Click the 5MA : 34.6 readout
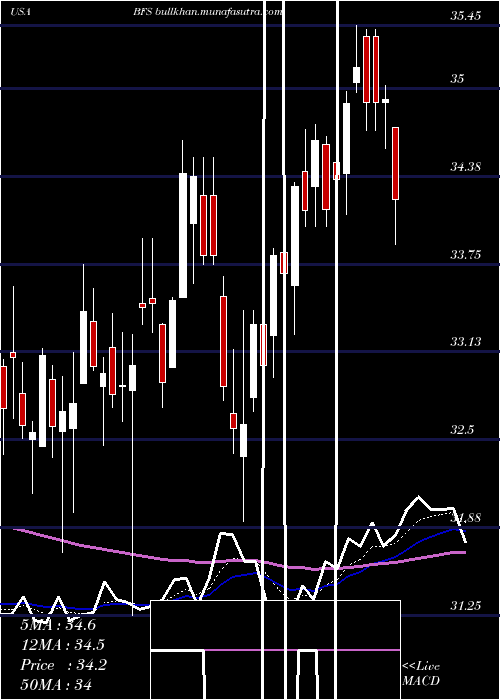Viewport: 500px width, 700px height. [x=58, y=625]
